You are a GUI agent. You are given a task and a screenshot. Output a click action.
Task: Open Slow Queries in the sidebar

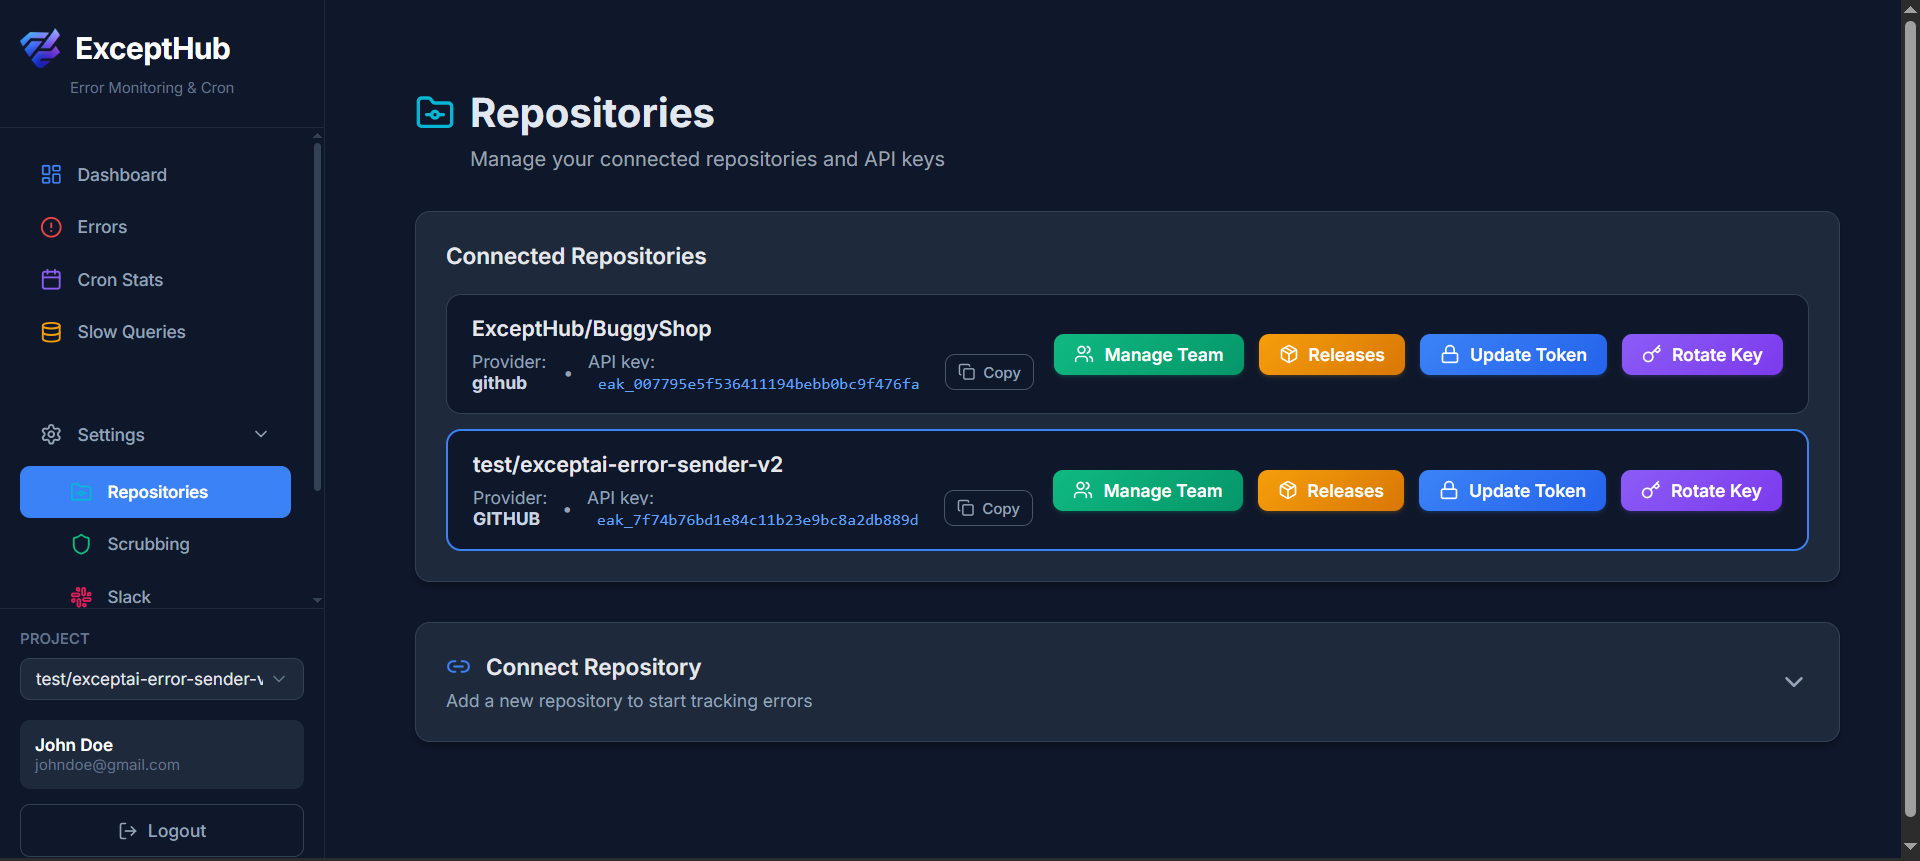[x=155, y=332]
